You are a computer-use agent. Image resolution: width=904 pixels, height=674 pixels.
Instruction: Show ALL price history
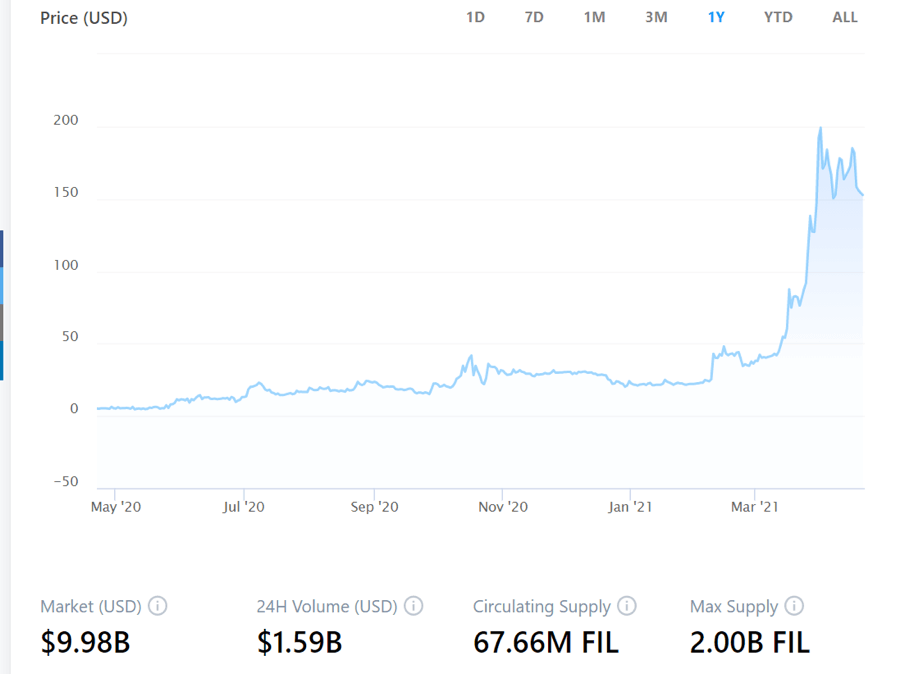[x=845, y=17]
